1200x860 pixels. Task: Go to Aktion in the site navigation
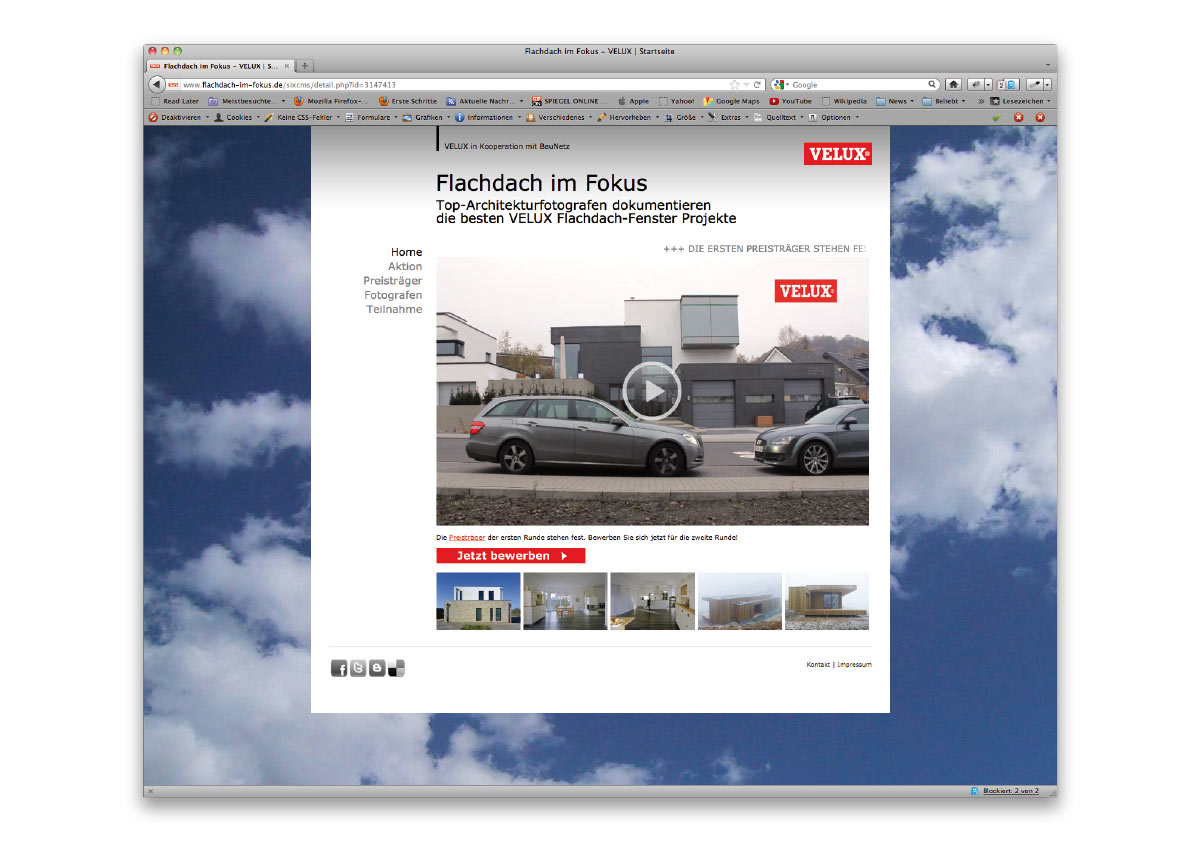point(405,266)
